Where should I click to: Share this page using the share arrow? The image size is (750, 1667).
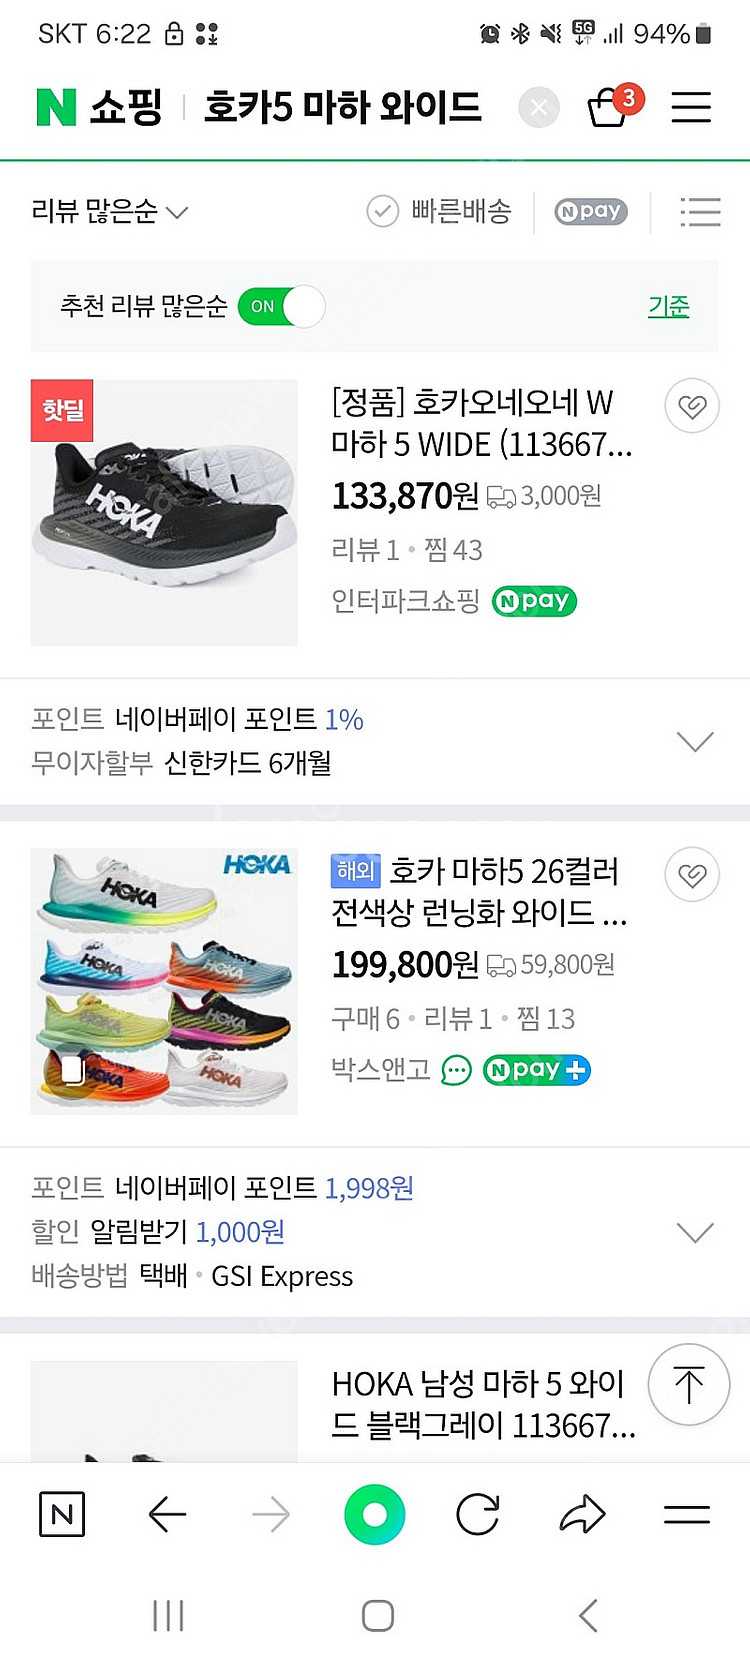[582, 1515]
